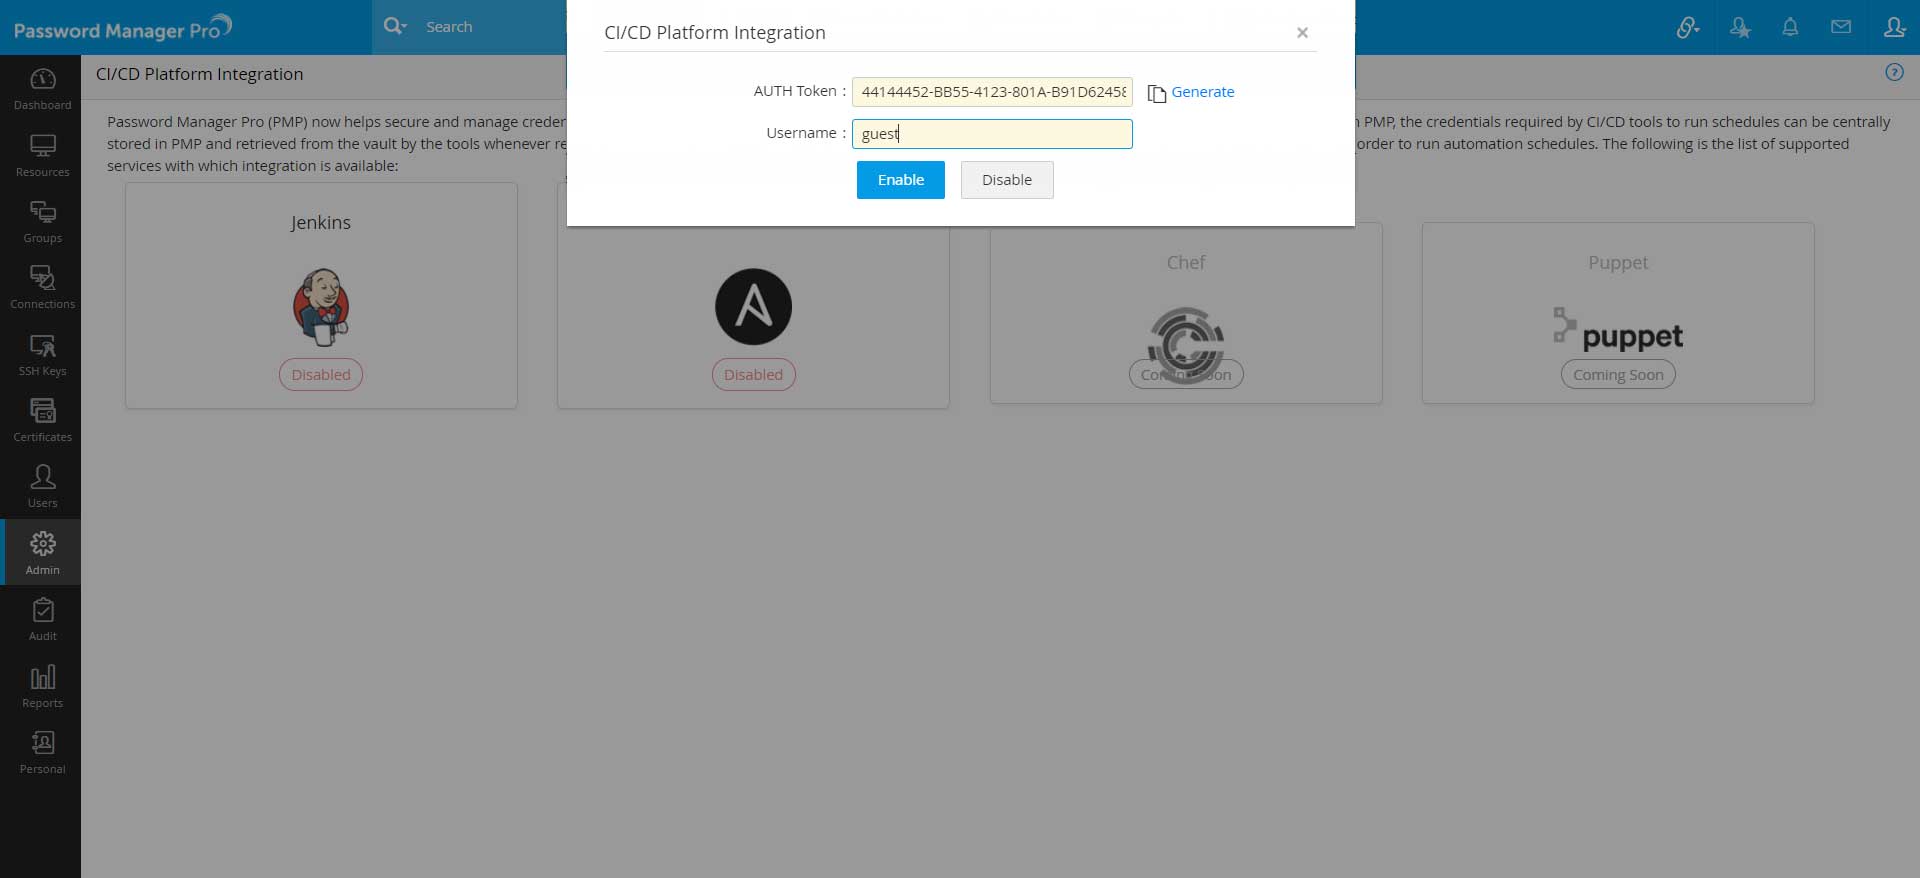The height and width of the screenshot is (878, 1920).
Task: Copy AUTH token with clipboard icon
Action: pos(1156,93)
